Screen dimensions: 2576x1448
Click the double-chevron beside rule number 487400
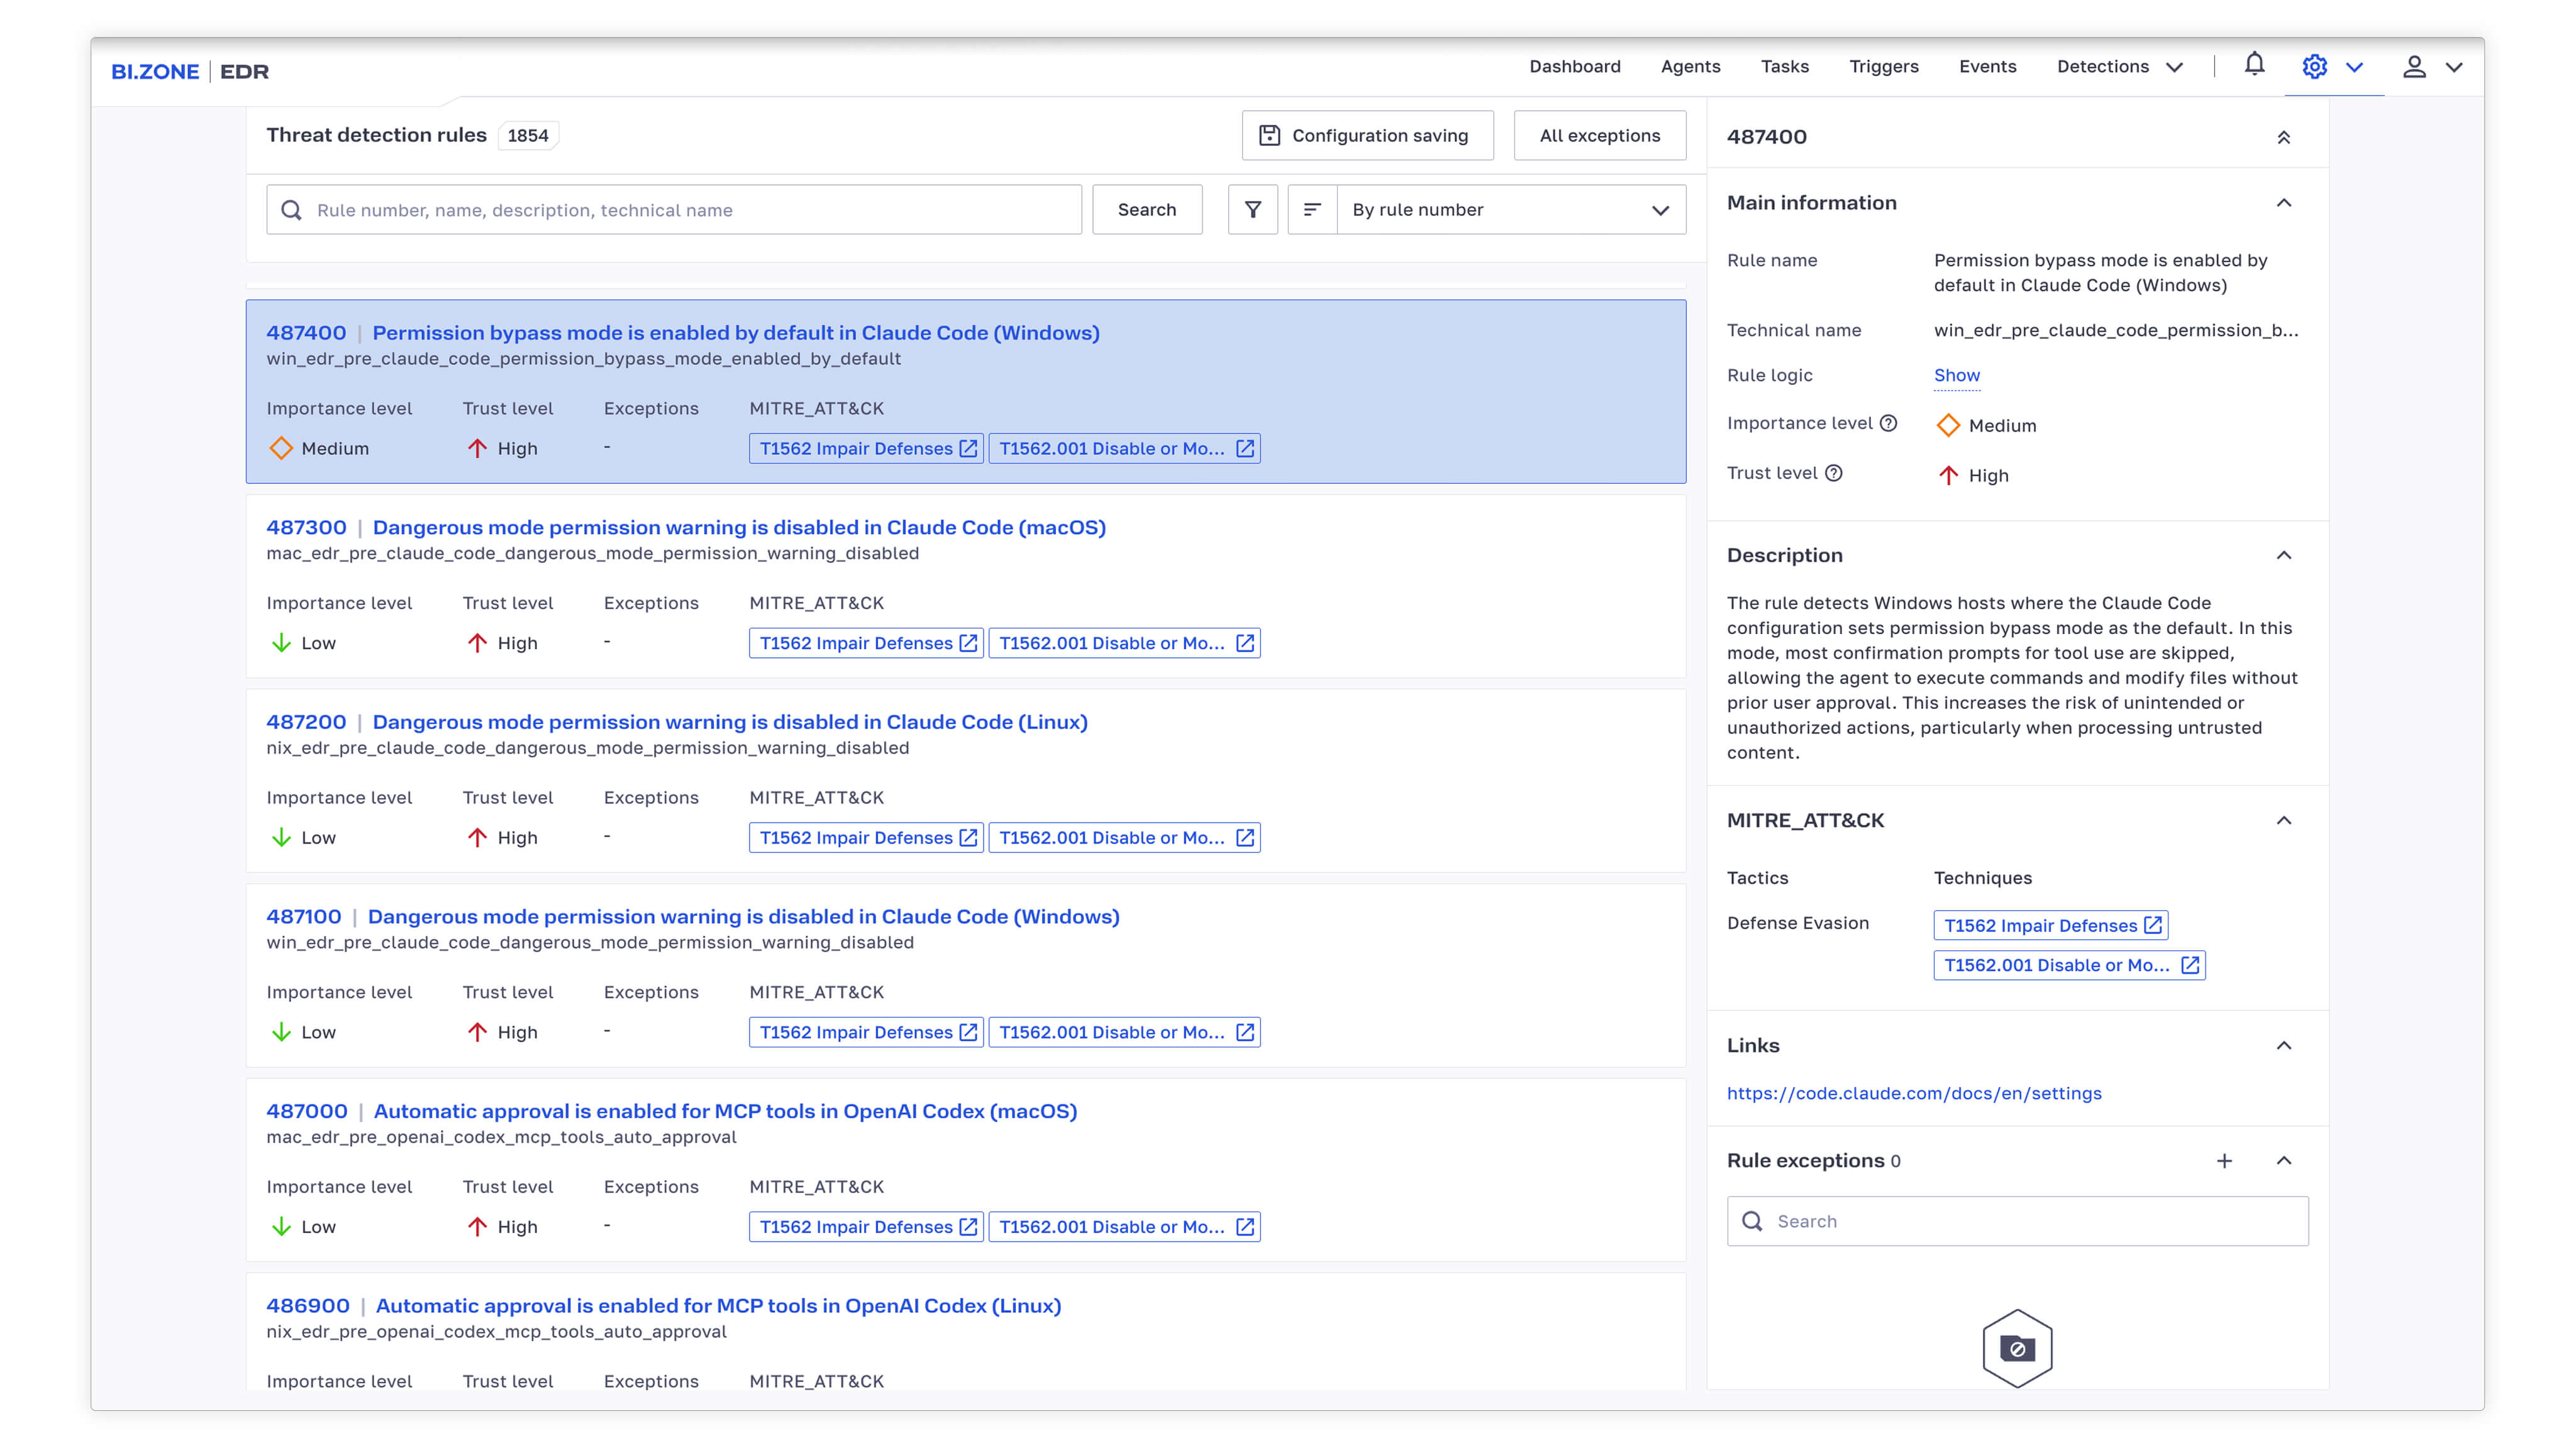2284,137
